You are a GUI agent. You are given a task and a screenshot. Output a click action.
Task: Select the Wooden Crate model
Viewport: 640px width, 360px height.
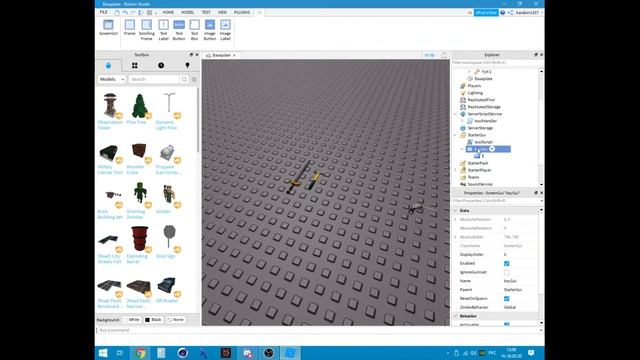139,159
